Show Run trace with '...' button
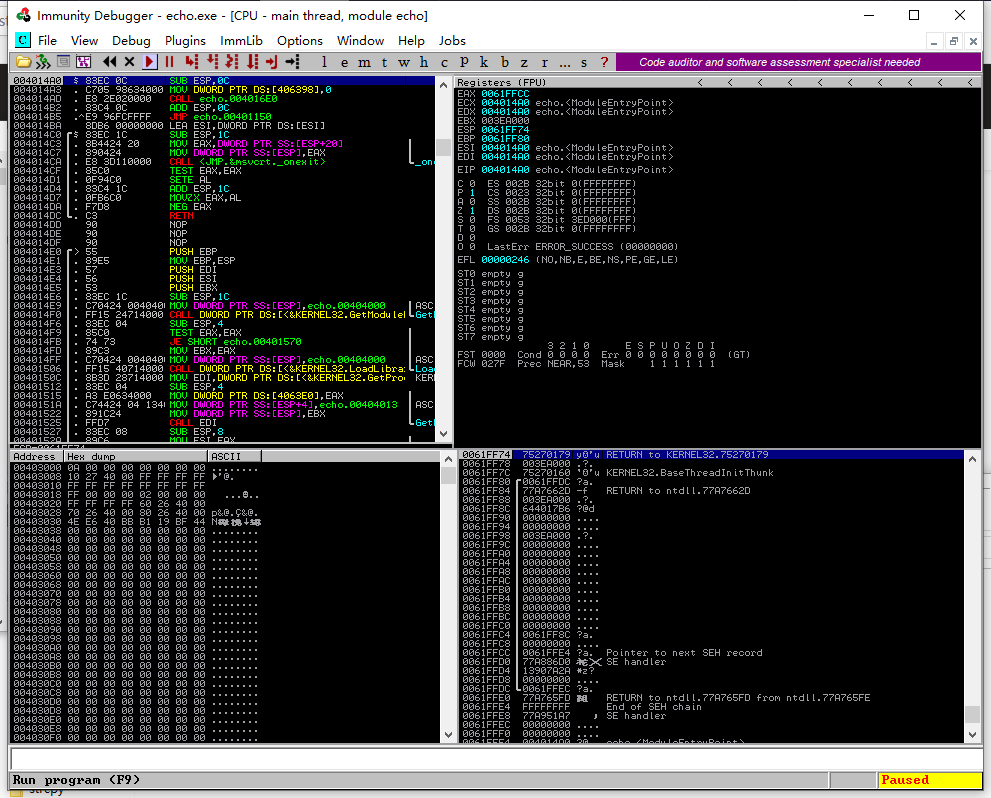Screen dimensions: 991x798 click(564, 62)
